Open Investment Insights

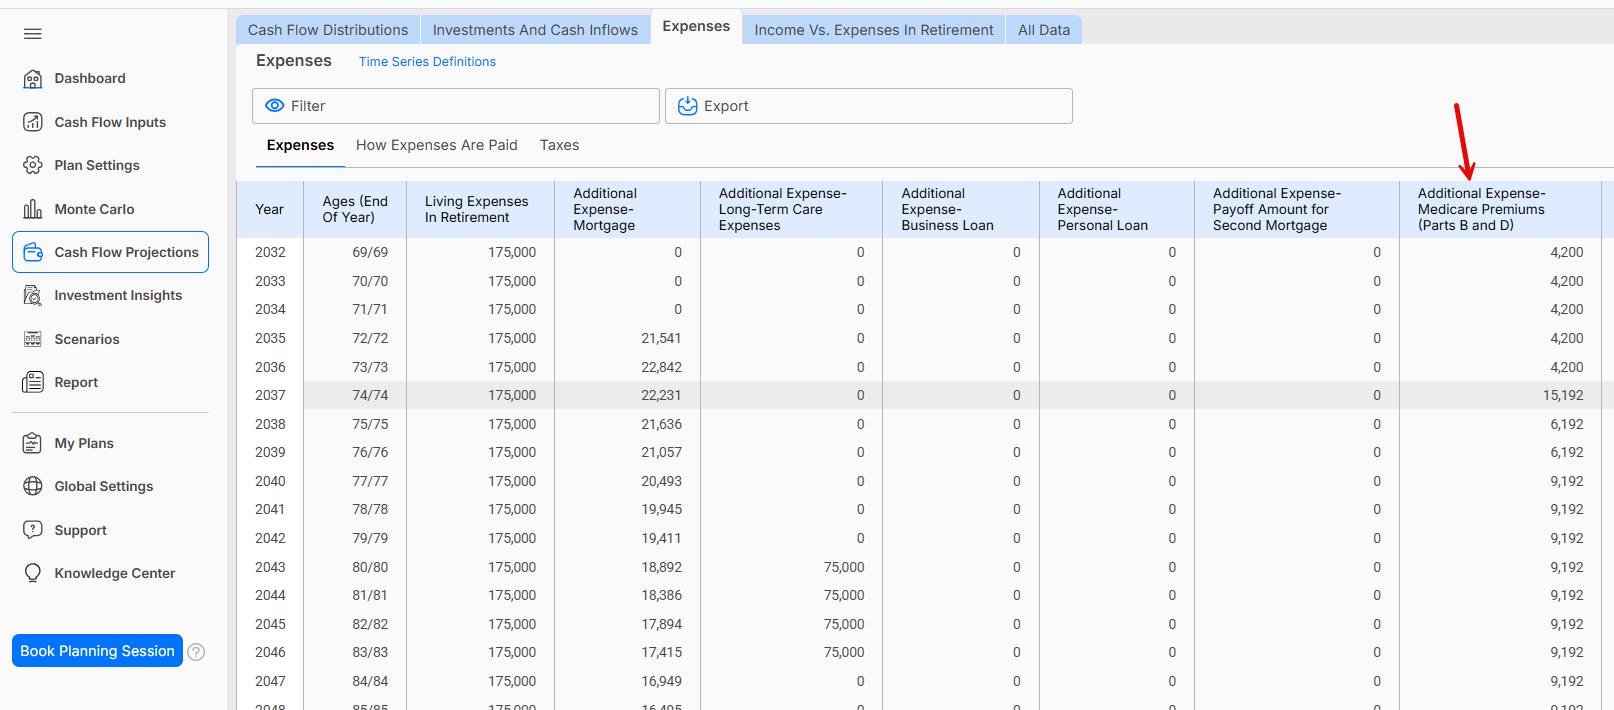[118, 295]
